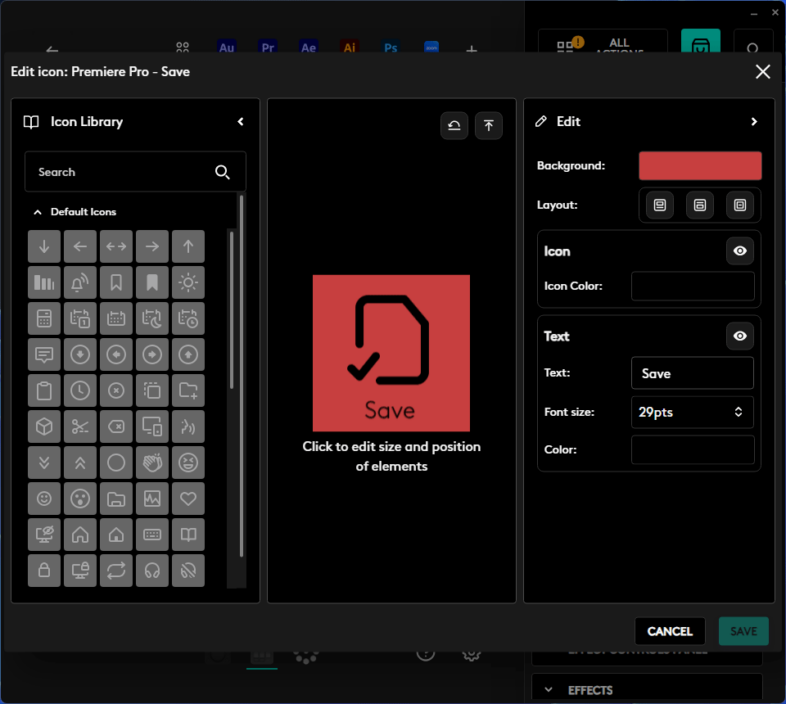This screenshot has width=786, height=704.
Task: Open the red Background color swatch
Action: click(700, 166)
